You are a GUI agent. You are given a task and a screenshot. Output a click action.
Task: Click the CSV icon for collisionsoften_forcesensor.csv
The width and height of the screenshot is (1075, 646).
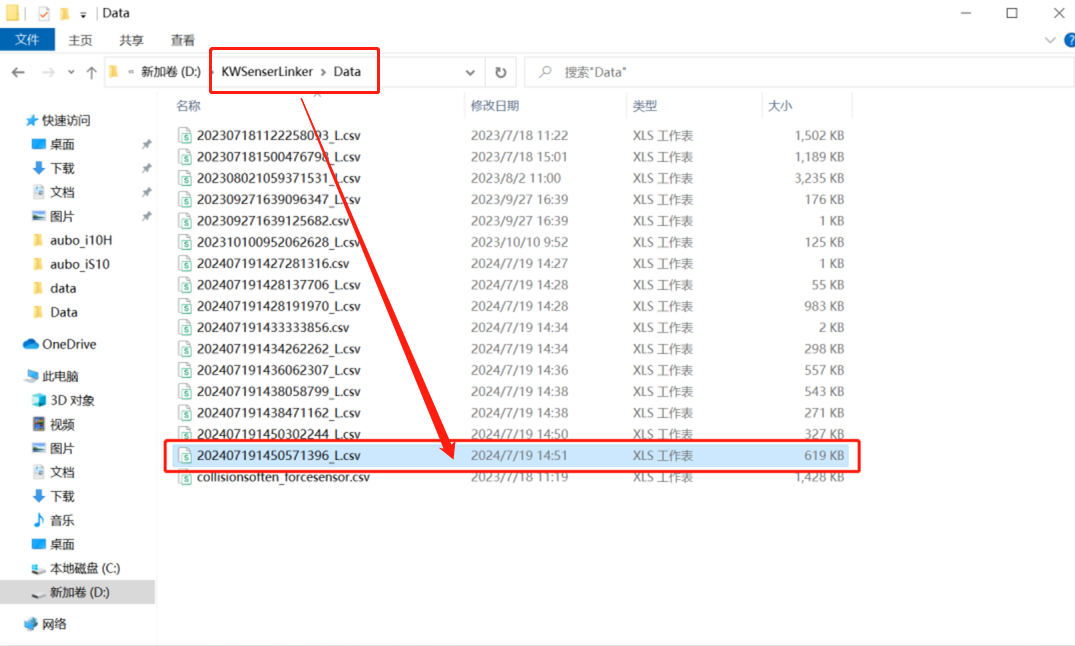click(x=184, y=477)
